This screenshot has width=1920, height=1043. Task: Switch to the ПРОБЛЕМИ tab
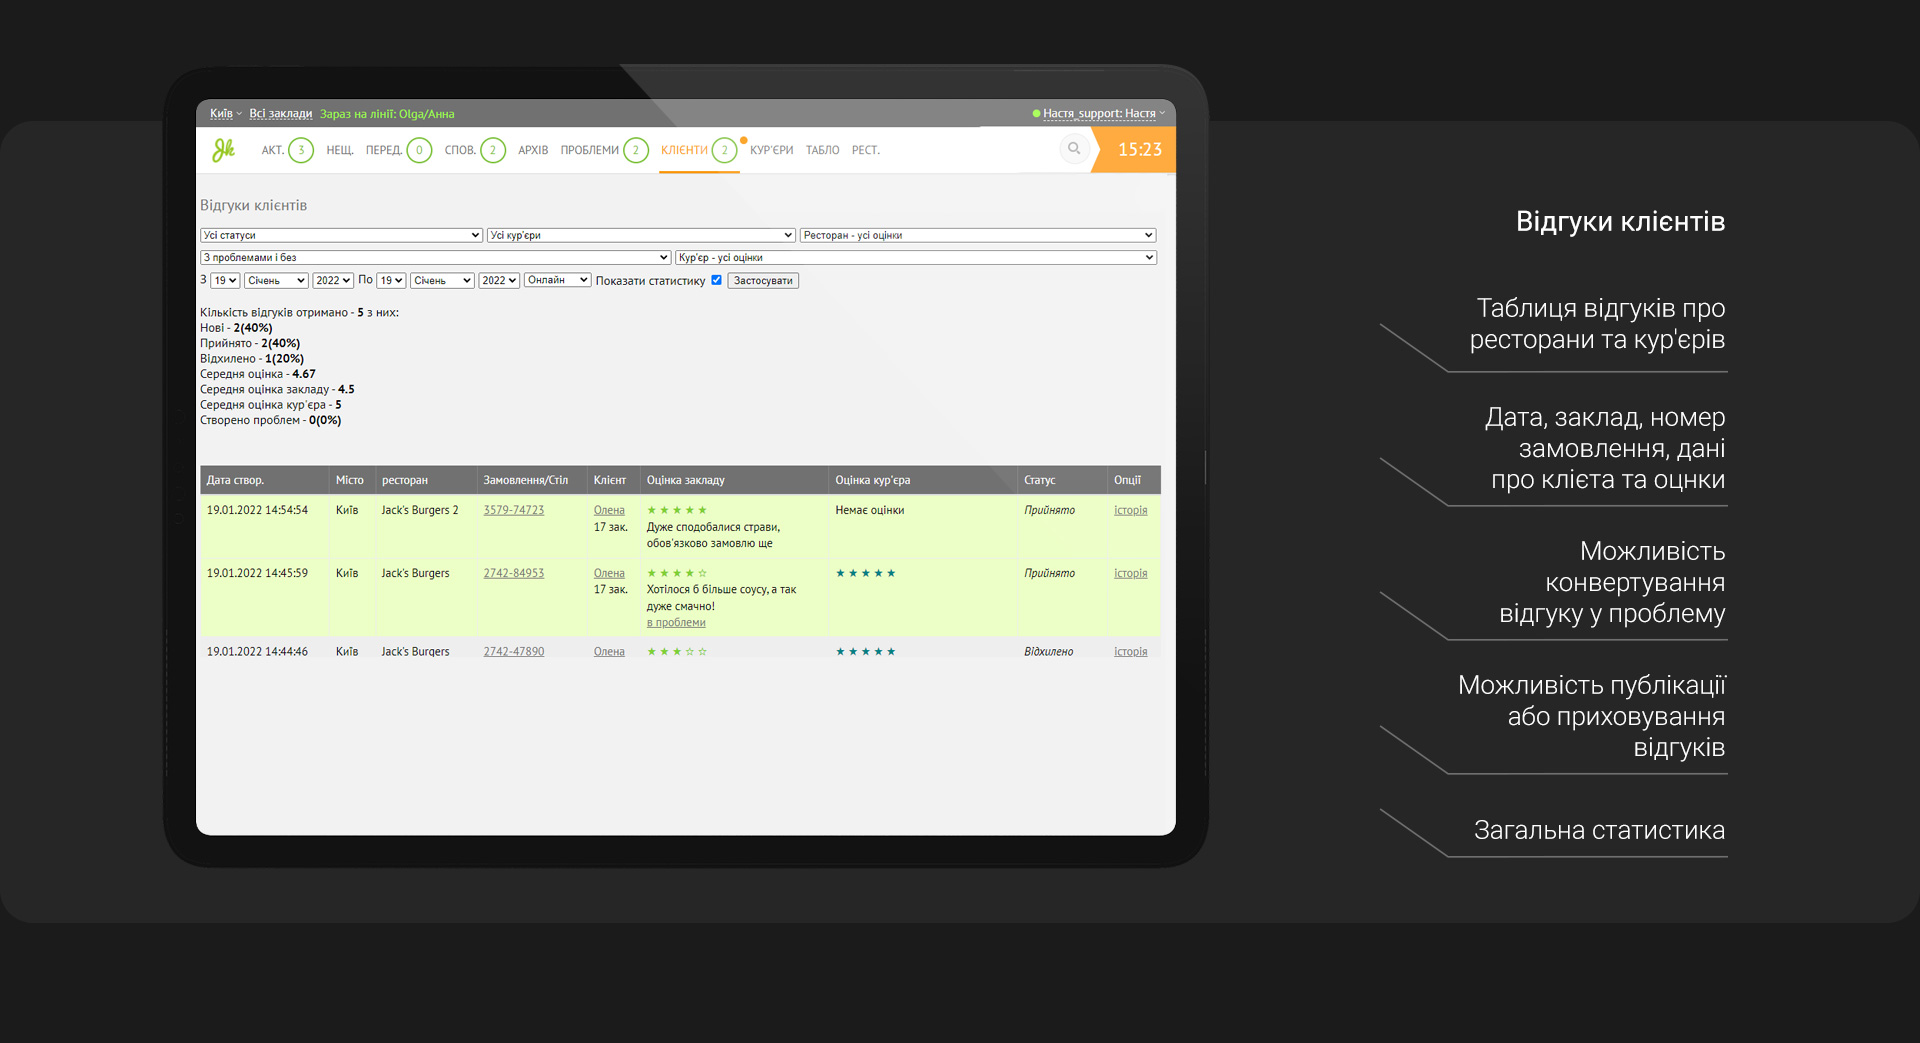(590, 150)
